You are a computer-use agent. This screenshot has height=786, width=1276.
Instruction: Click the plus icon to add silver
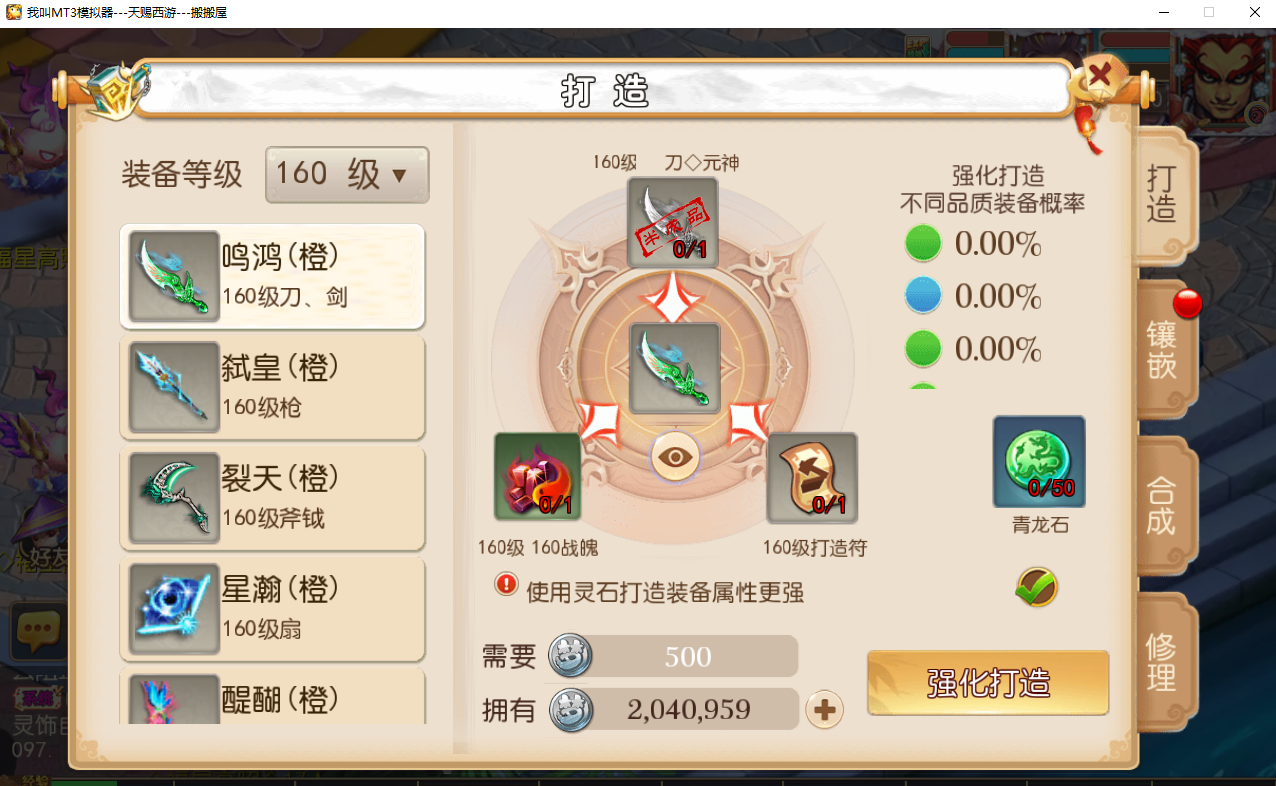point(824,710)
